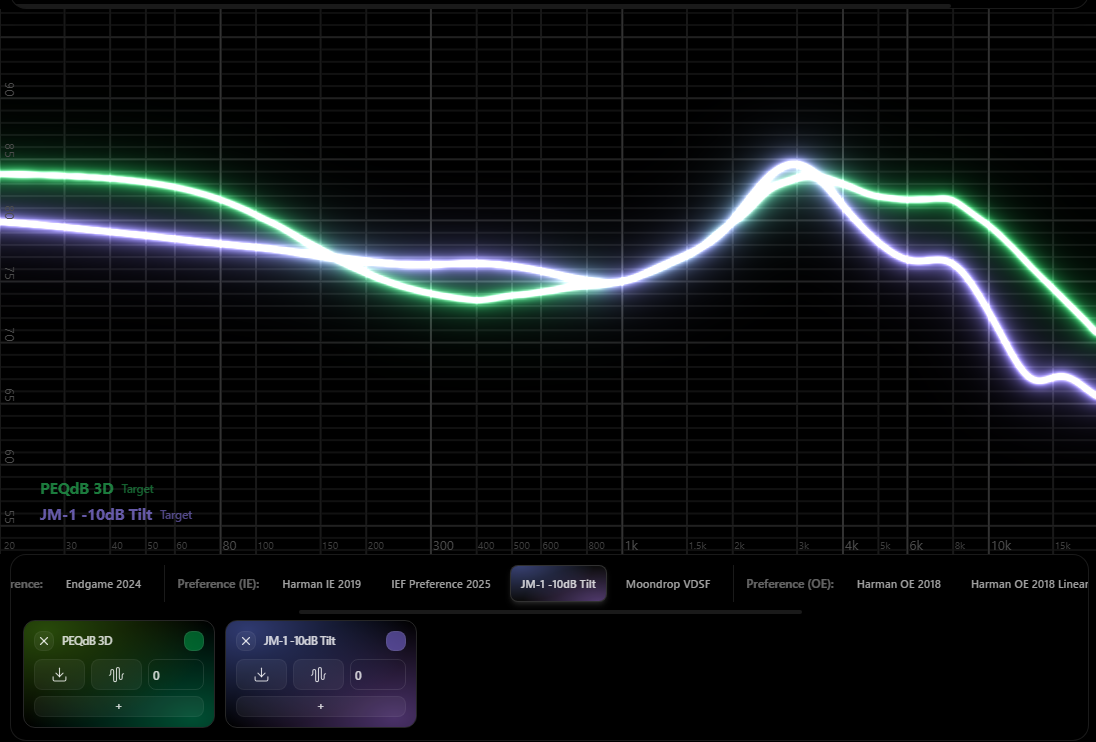
Task: Click the Preference (OE): group label
Action: tap(790, 584)
